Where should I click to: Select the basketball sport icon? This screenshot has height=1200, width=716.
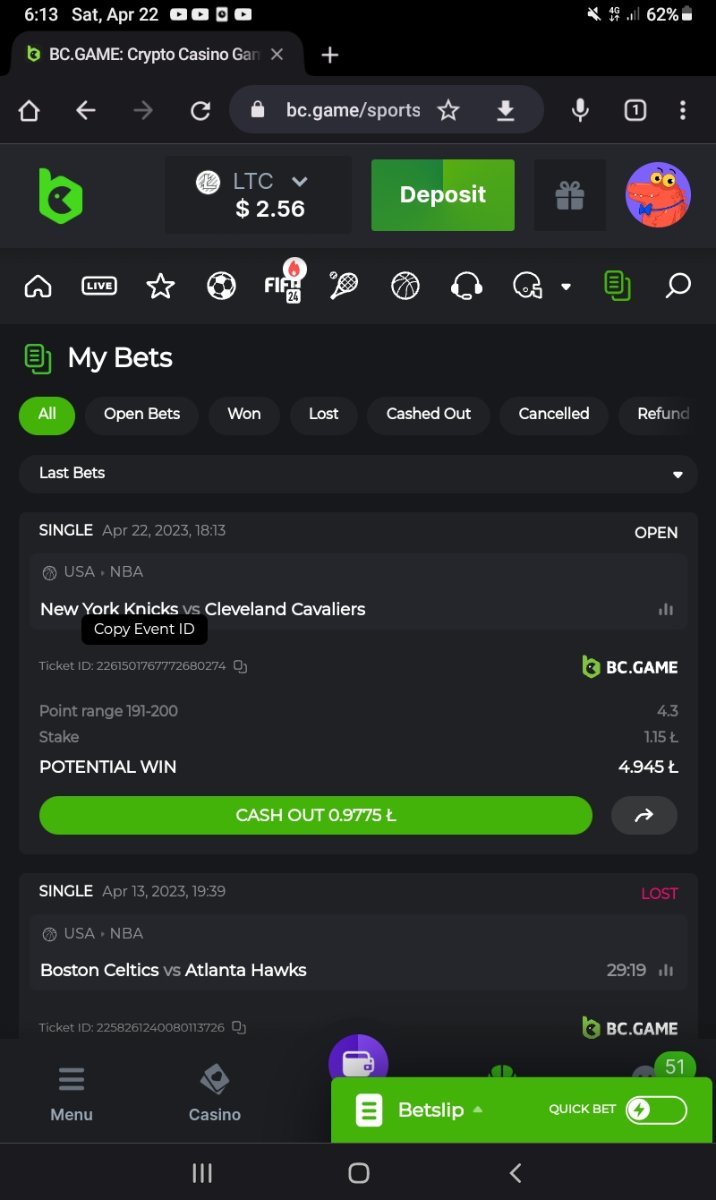(405, 287)
